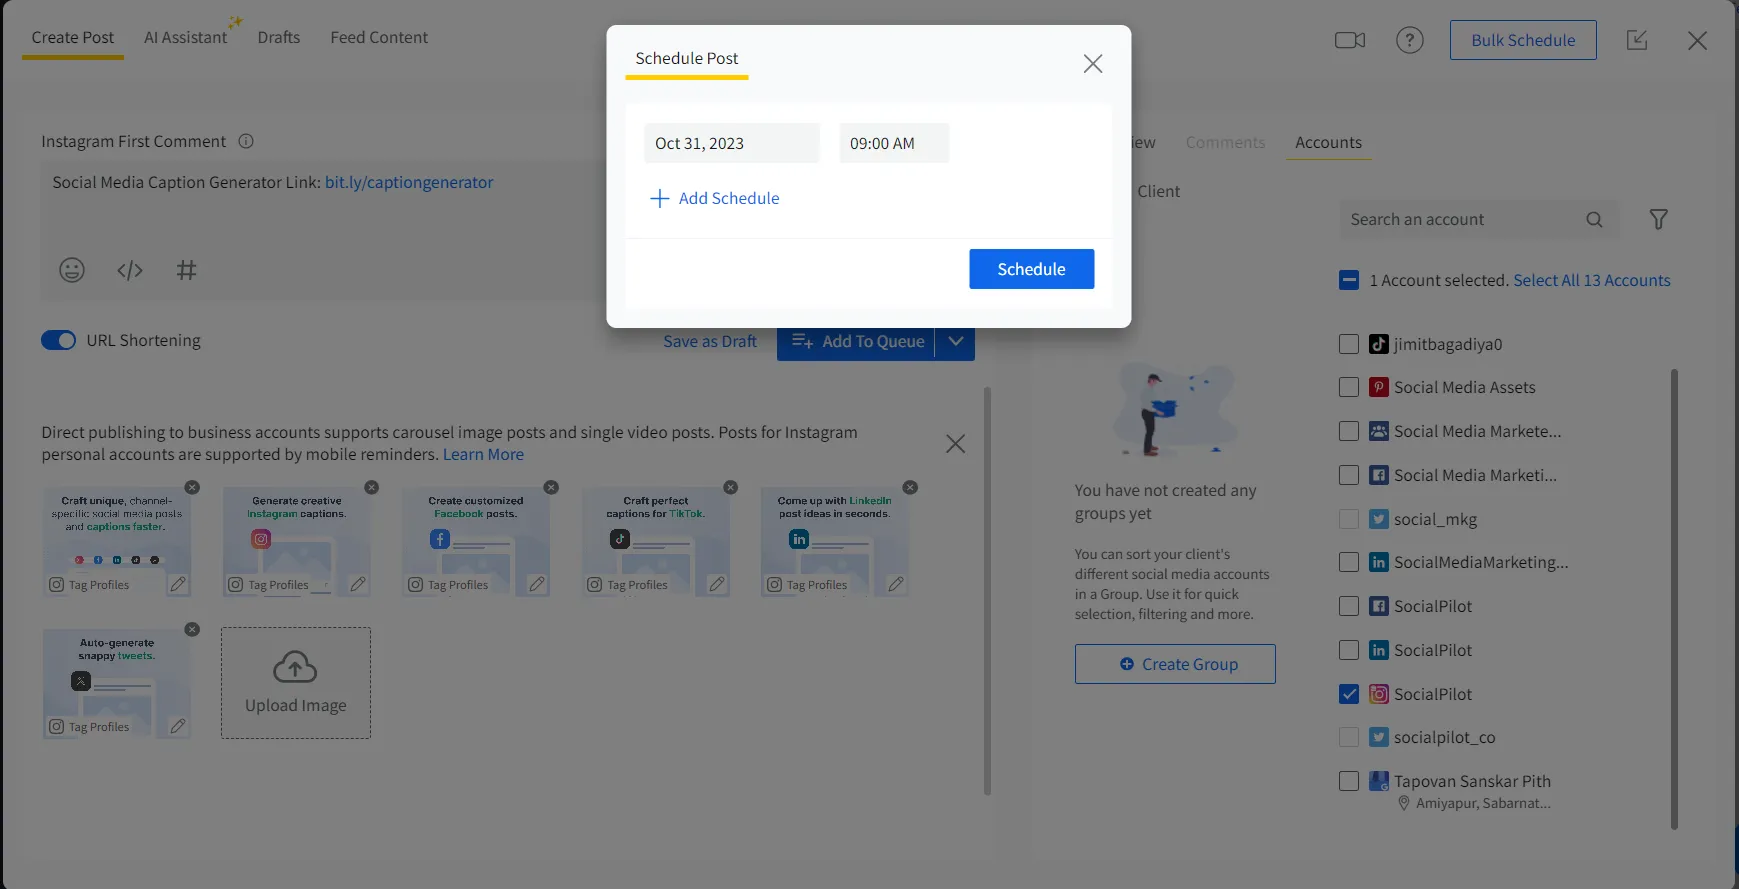Switch to the Drafts tab
1739x889 pixels.
pos(278,37)
